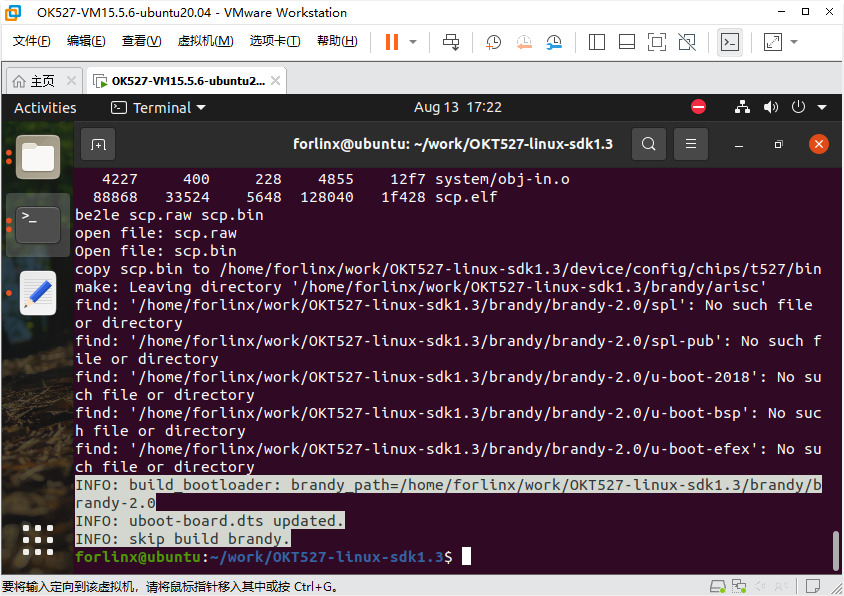
Task: Switch to Unity mode
Action: click(x=687, y=42)
